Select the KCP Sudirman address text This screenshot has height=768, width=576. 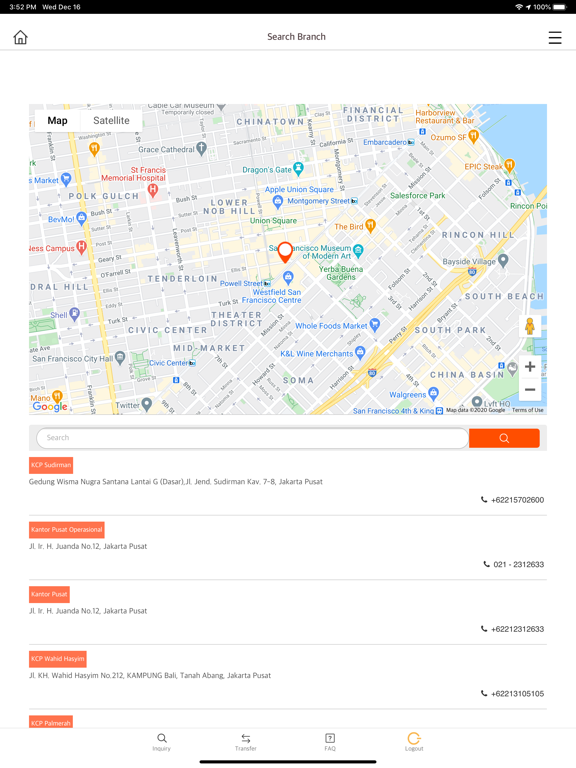pyautogui.click(x=175, y=482)
